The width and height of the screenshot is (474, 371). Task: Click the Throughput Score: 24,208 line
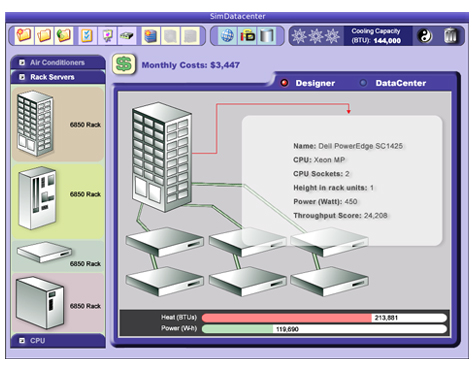coord(340,216)
